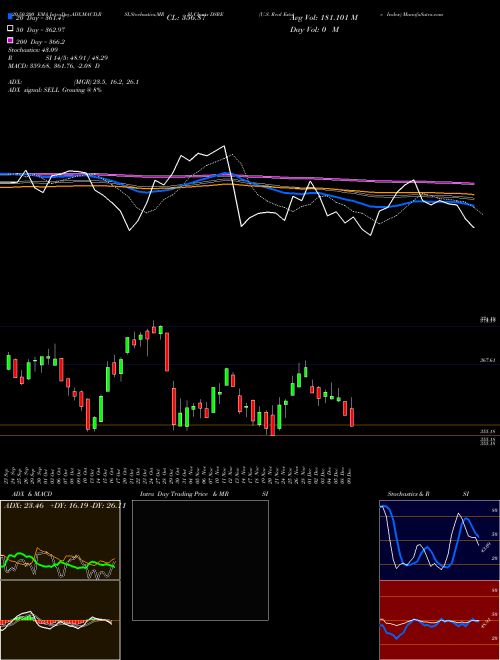Open the MACD histogram panel
The width and height of the screenshot is (500, 660).
click(60, 620)
